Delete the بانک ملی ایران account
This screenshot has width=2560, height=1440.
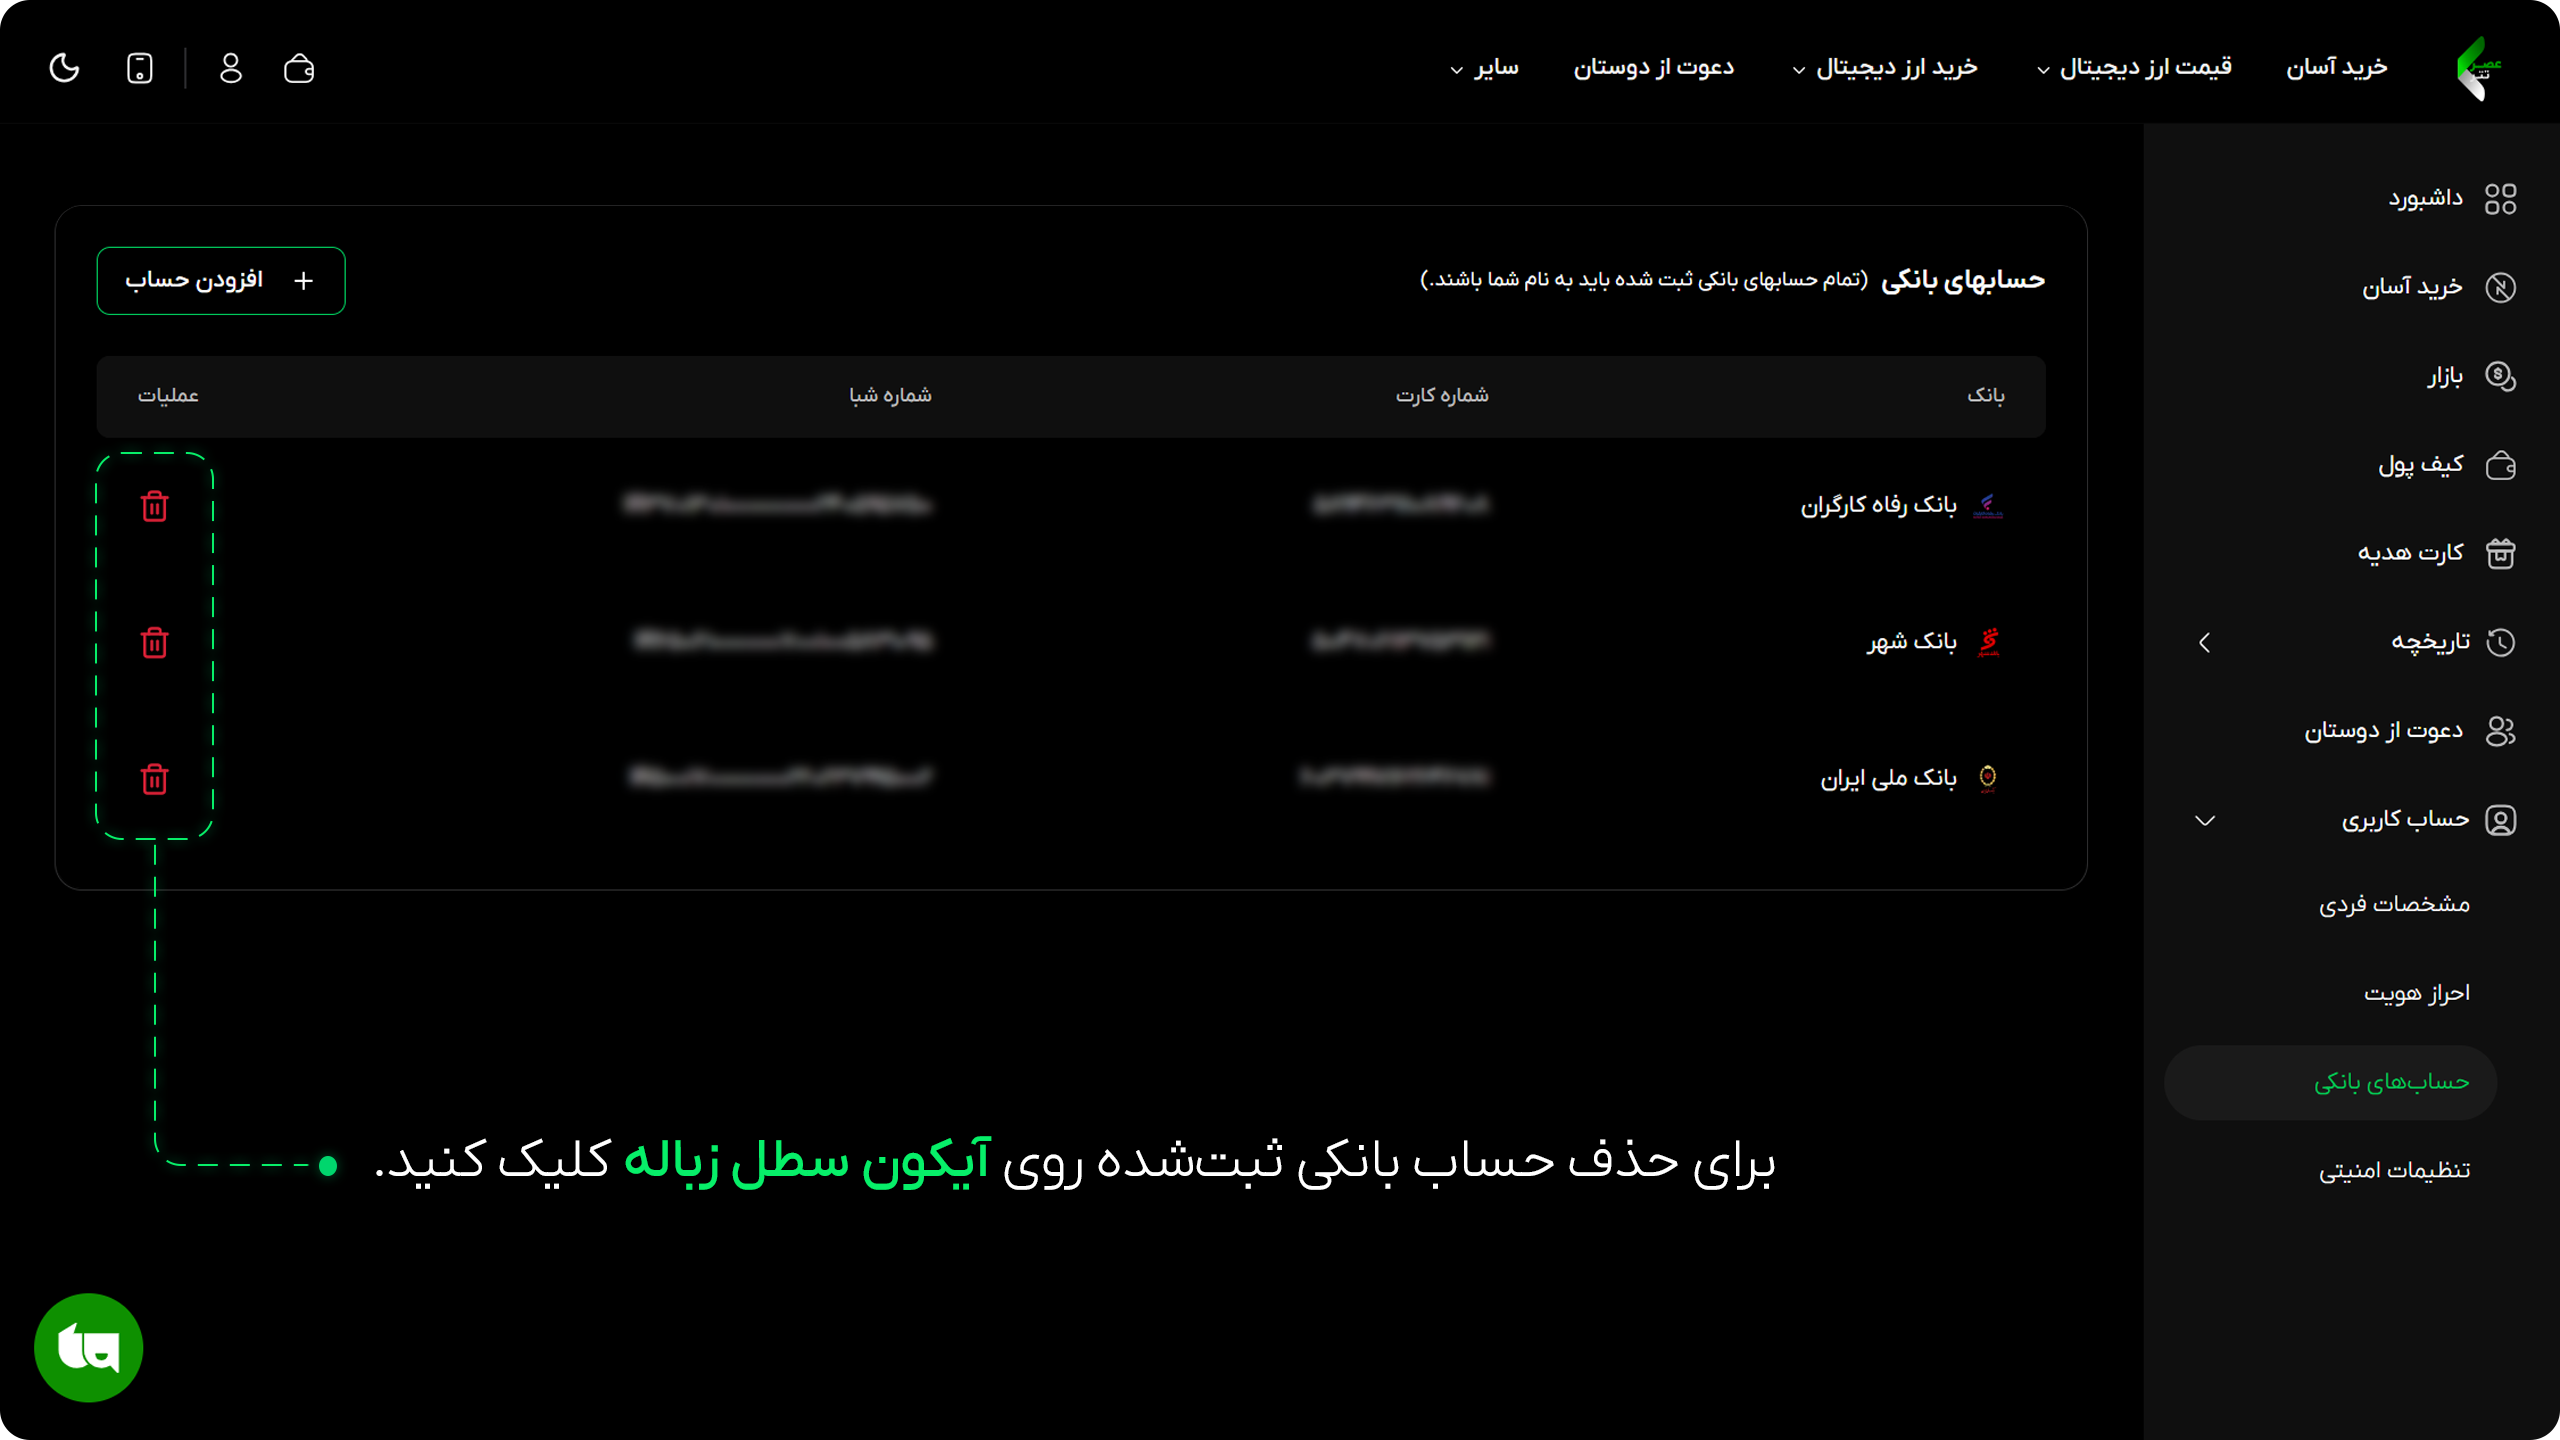pyautogui.click(x=154, y=778)
